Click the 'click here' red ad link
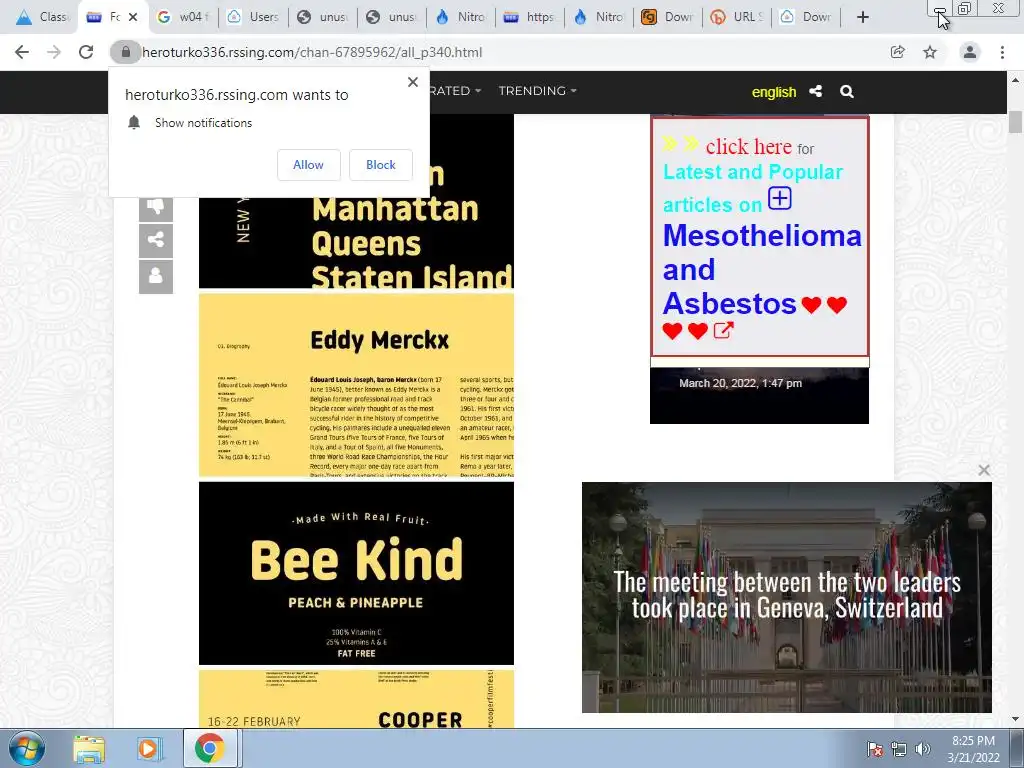Image resolution: width=1024 pixels, height=768 pixels. point(748,146)
